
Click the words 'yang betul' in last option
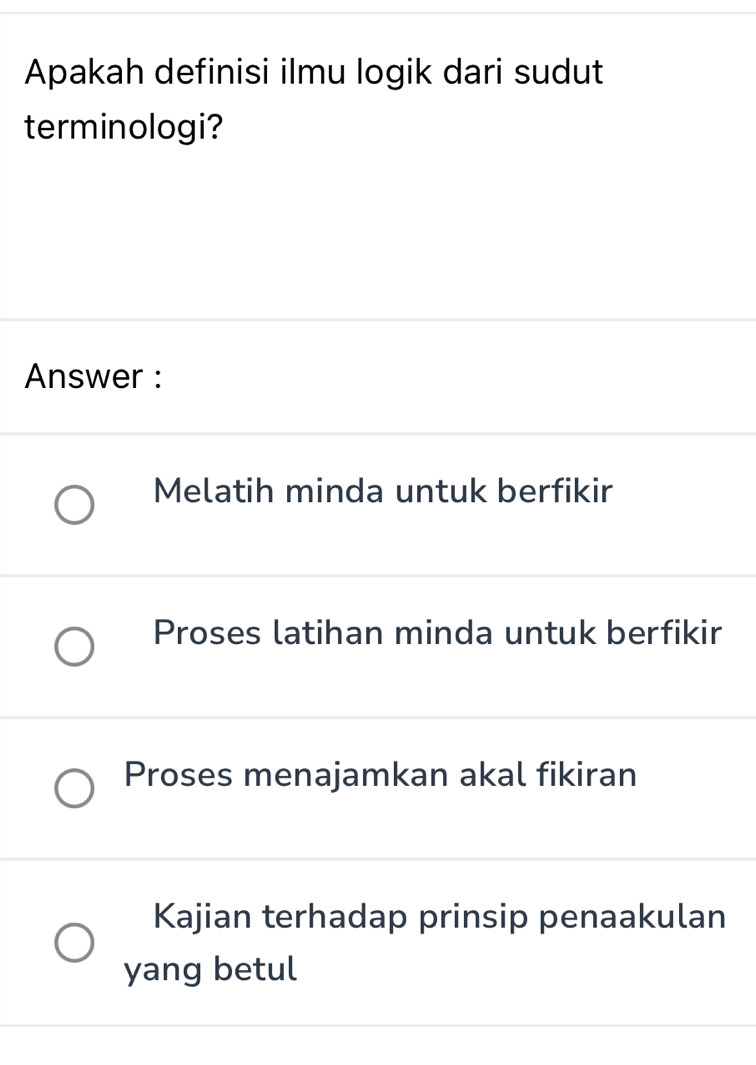[211, 968]
